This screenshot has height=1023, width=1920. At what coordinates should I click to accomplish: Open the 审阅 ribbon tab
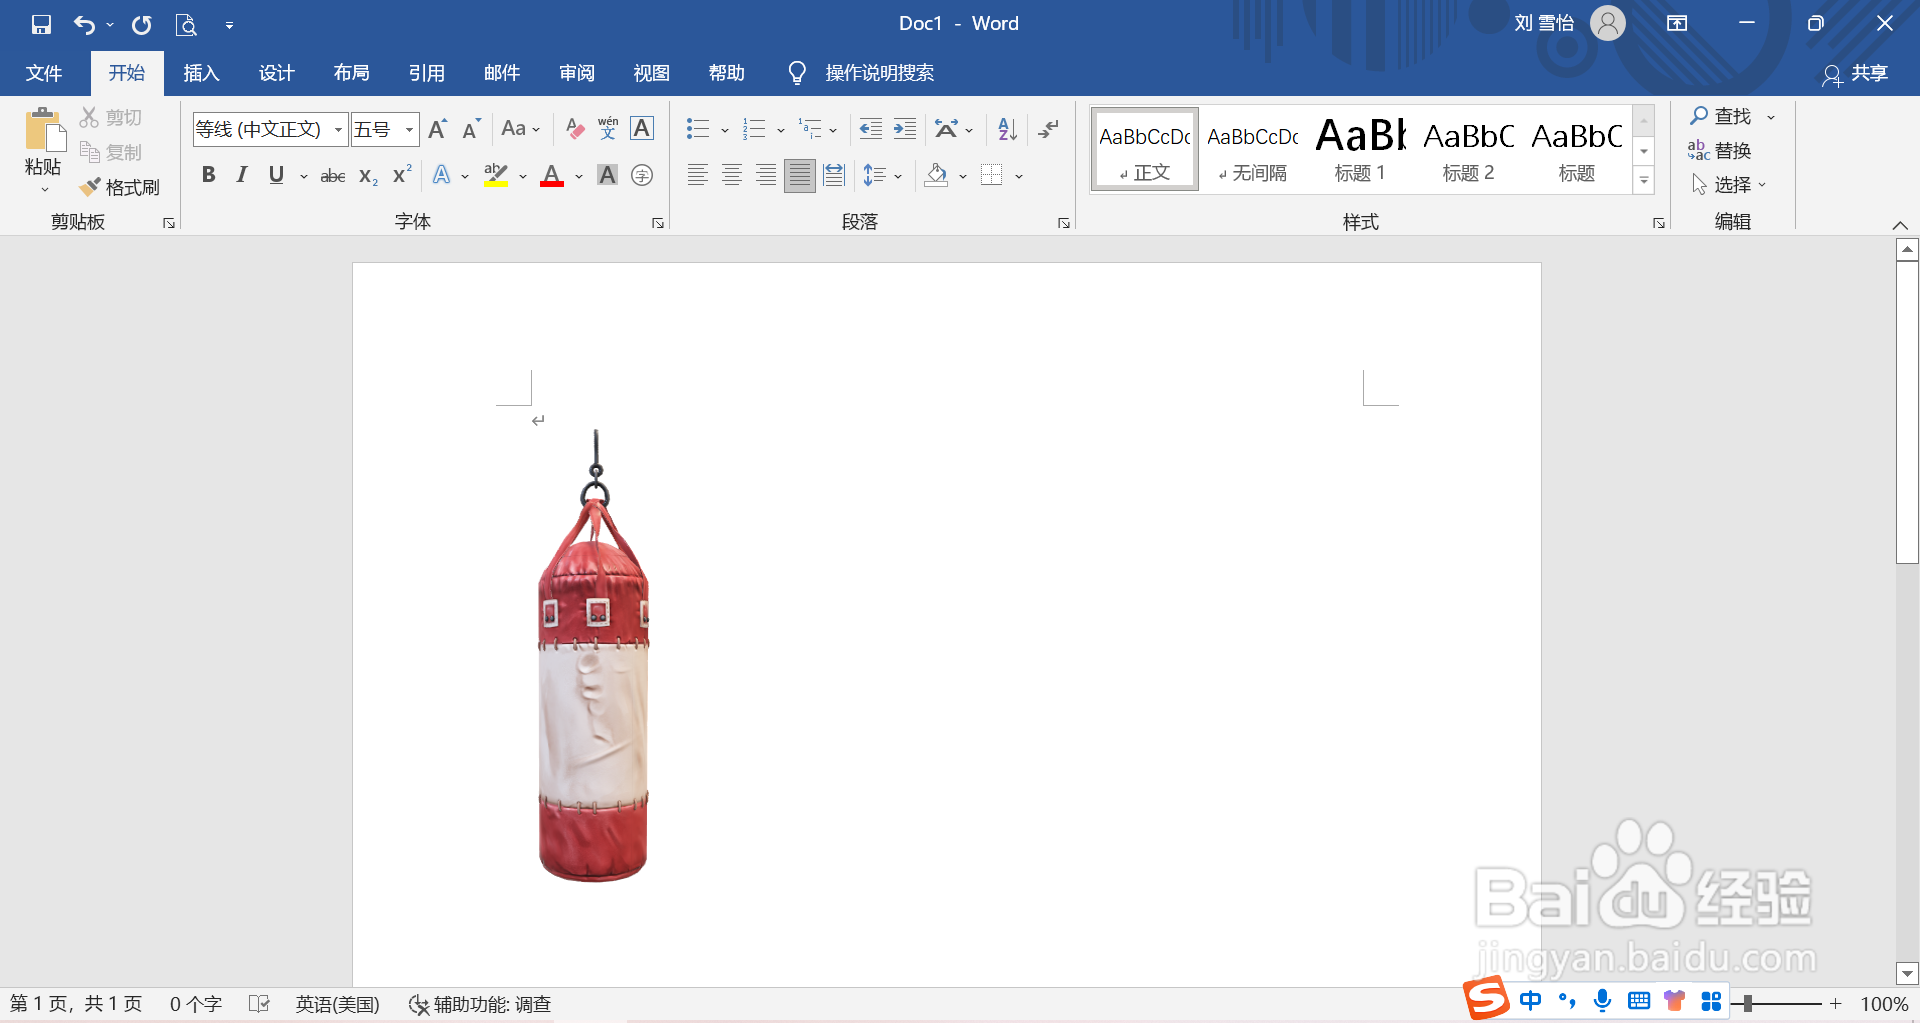(576, 72)
